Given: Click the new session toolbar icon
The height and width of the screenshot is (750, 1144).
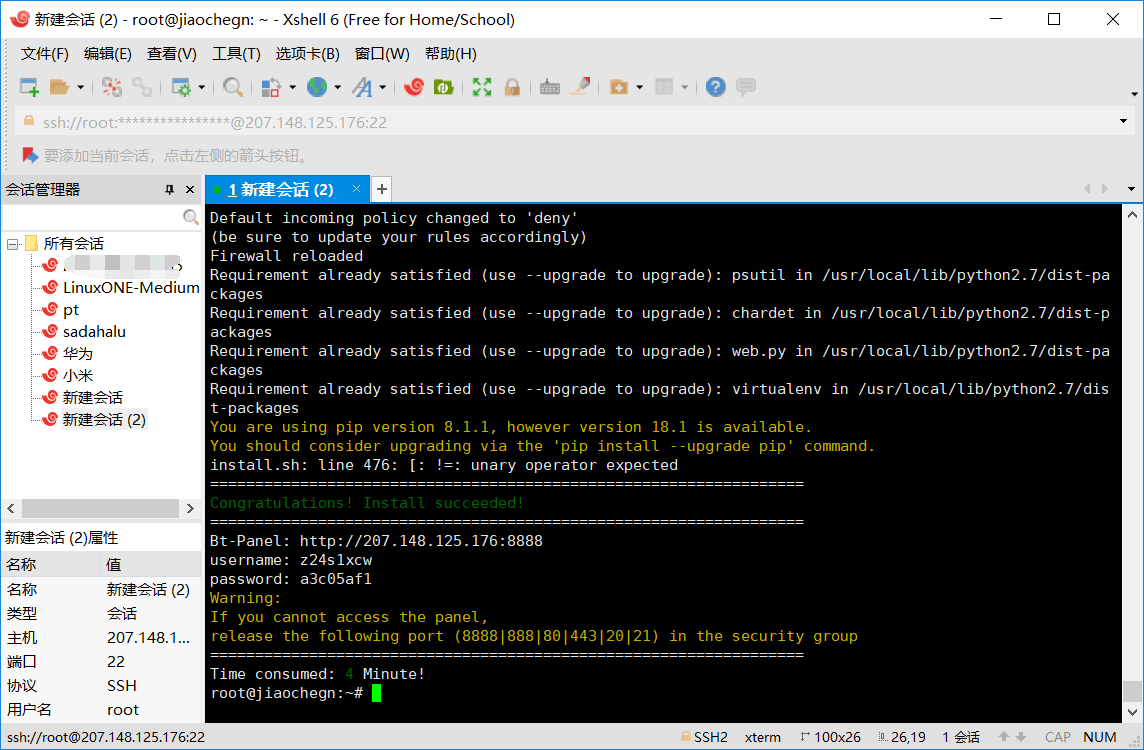Looking at the screenshot, I should [29, 87].
